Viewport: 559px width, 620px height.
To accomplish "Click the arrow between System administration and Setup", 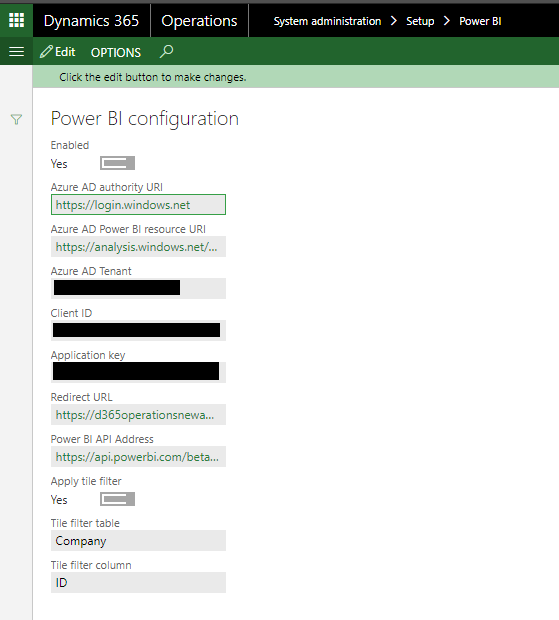I will (393, 21).
